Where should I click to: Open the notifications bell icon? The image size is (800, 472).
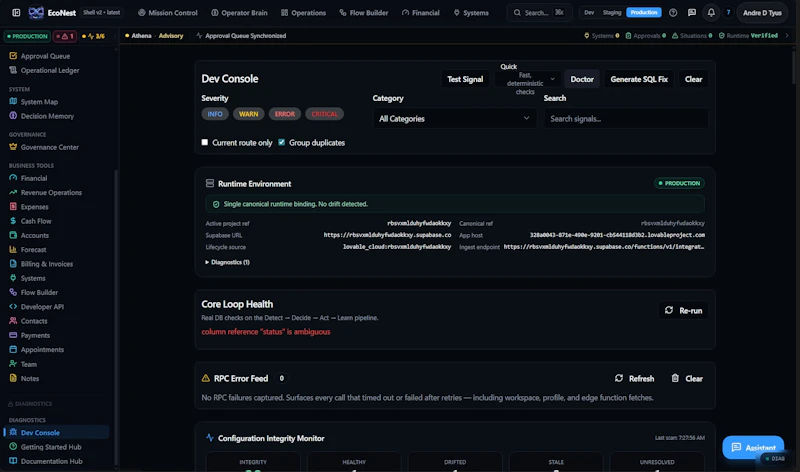point(711,12)
